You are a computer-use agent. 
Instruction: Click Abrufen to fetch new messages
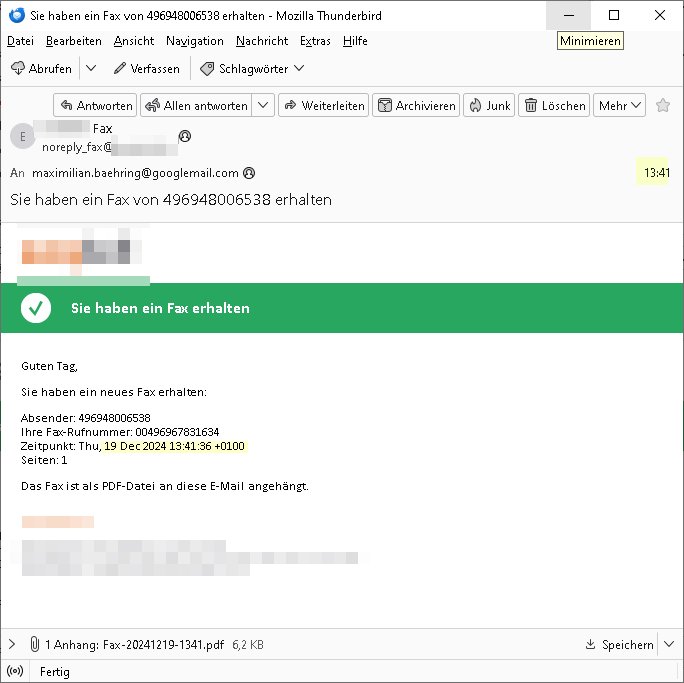(x=42, y=68)
